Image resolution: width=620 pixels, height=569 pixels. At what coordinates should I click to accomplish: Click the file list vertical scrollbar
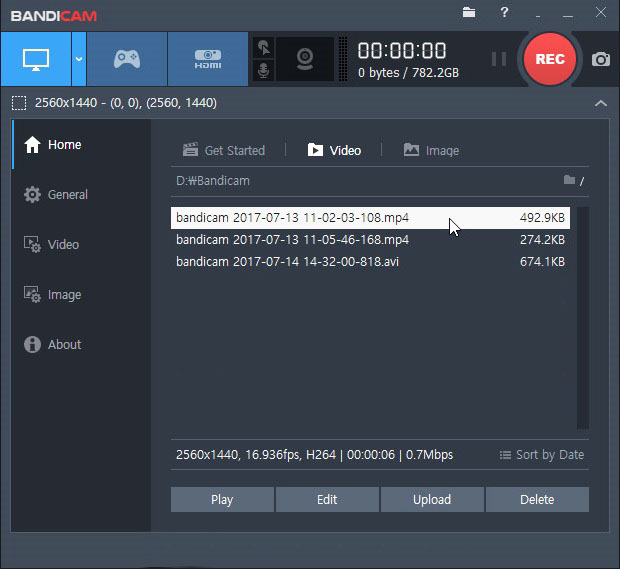pos(582,318)
